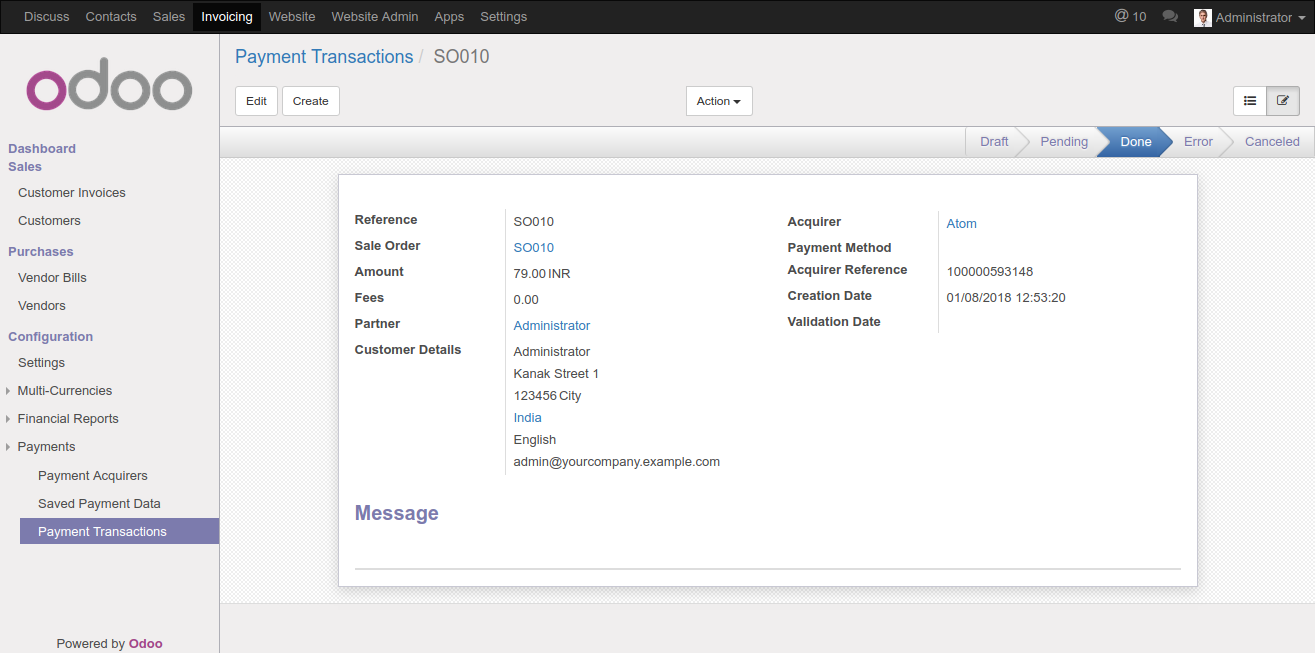Click the Kanak Street 1 address line
Screen dimensions: 1315x653
point(556,374)
